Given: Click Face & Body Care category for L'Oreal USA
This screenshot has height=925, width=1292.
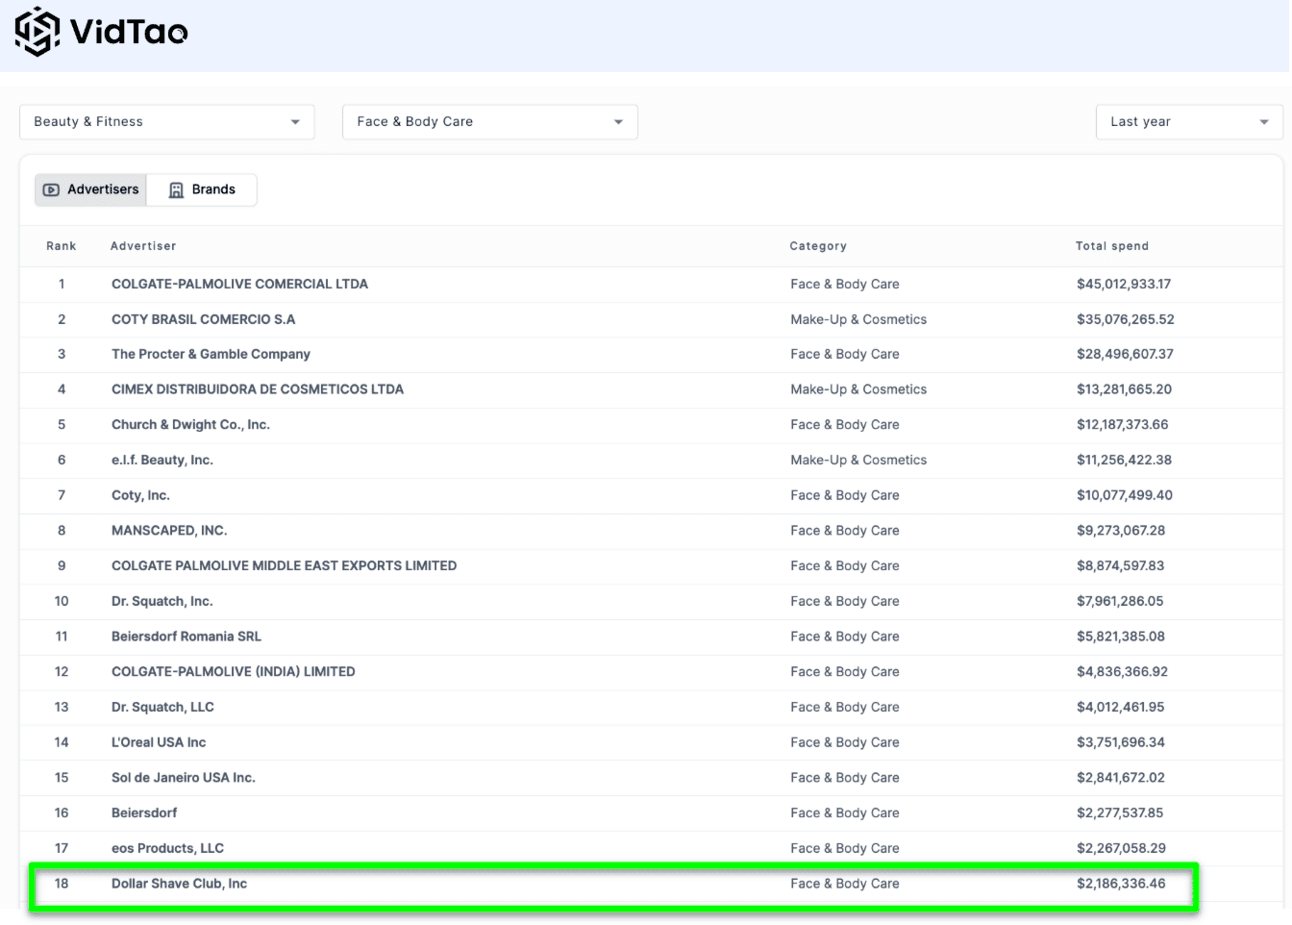Looking at the screenshot, I should (x=845, y=743).
